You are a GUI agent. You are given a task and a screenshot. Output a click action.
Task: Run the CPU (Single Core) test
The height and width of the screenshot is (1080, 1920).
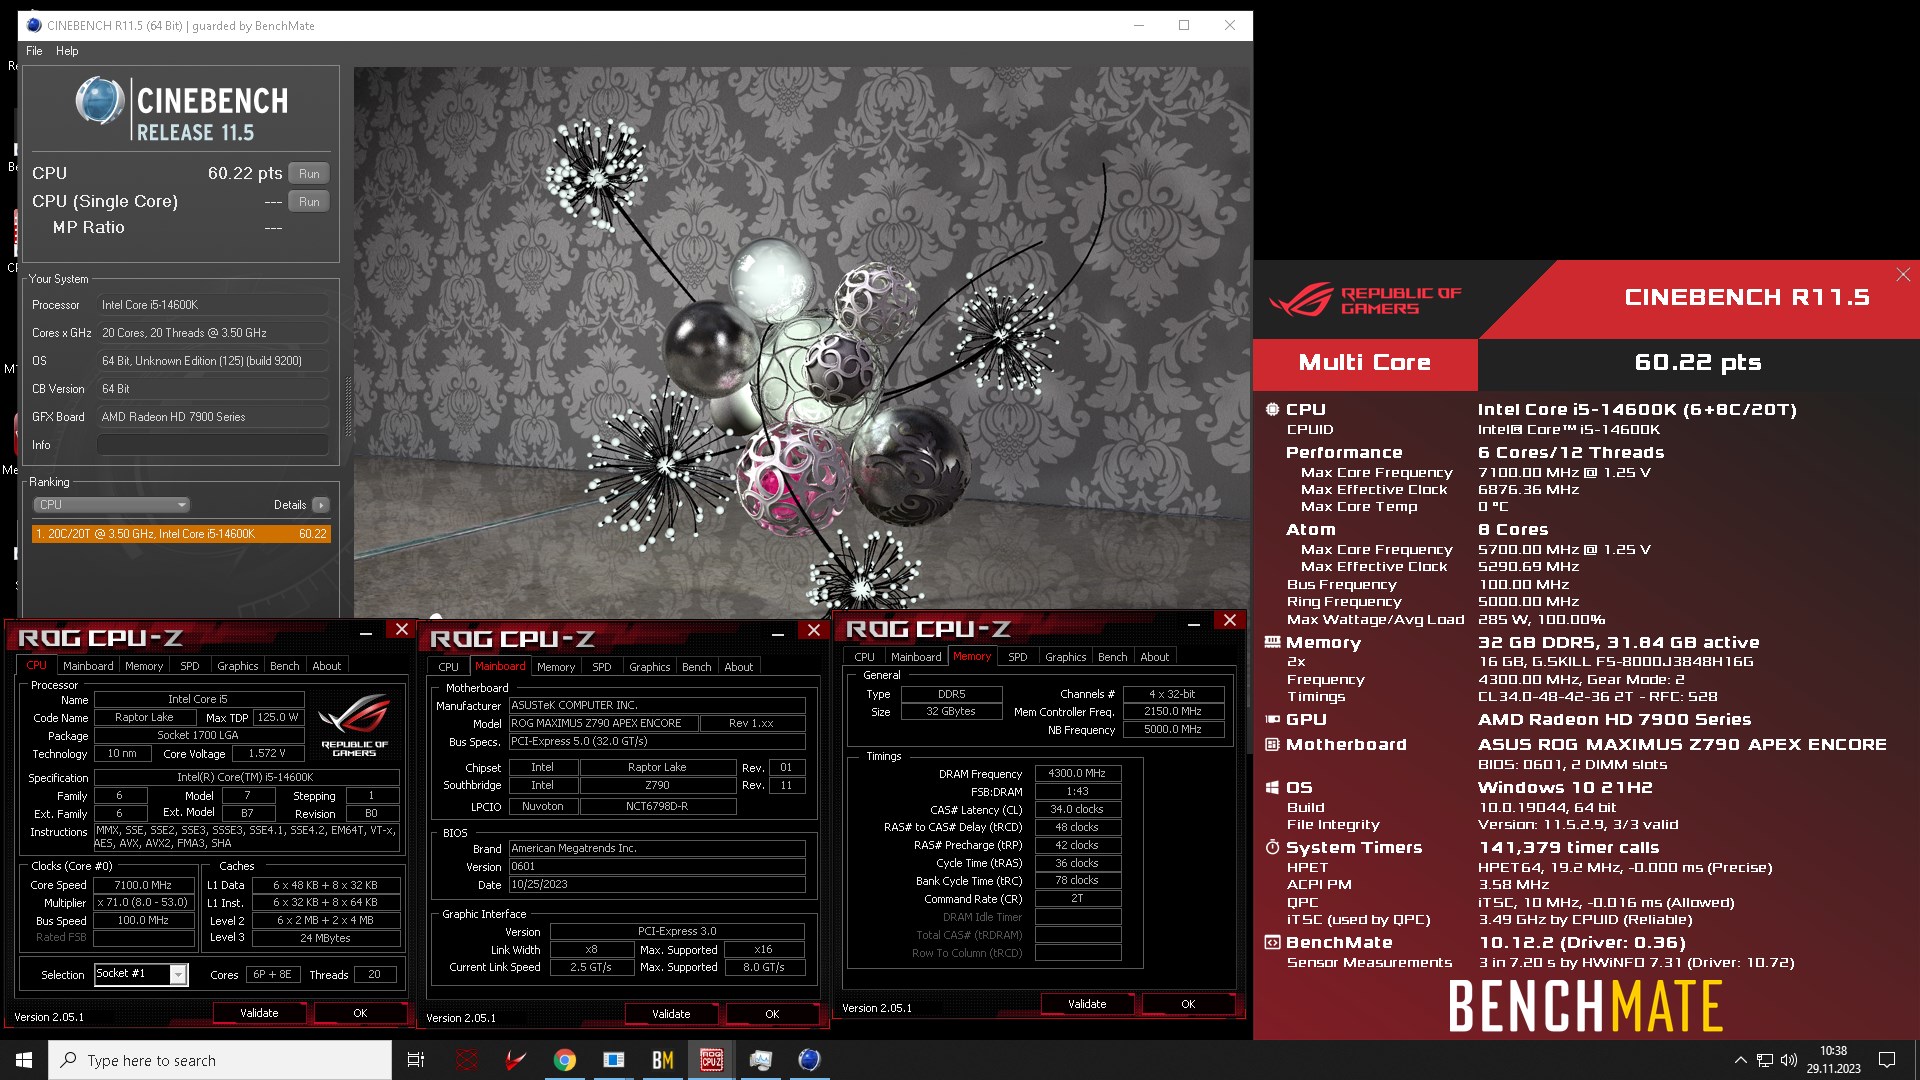[309, 201]
